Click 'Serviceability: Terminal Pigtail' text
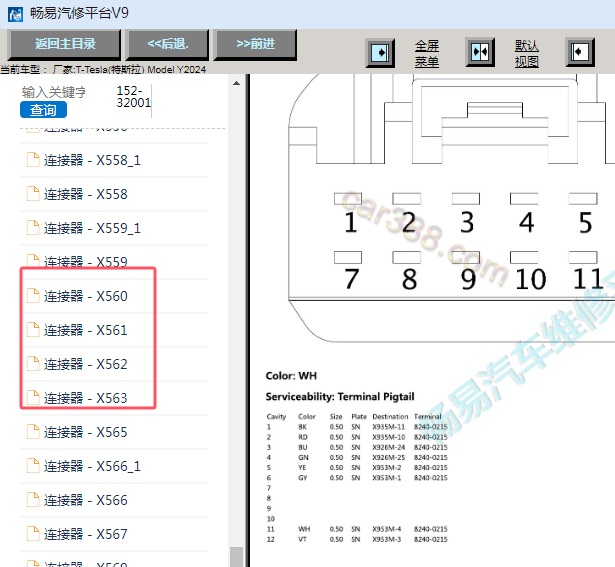 pyautogui.click(x=340, y=396)
